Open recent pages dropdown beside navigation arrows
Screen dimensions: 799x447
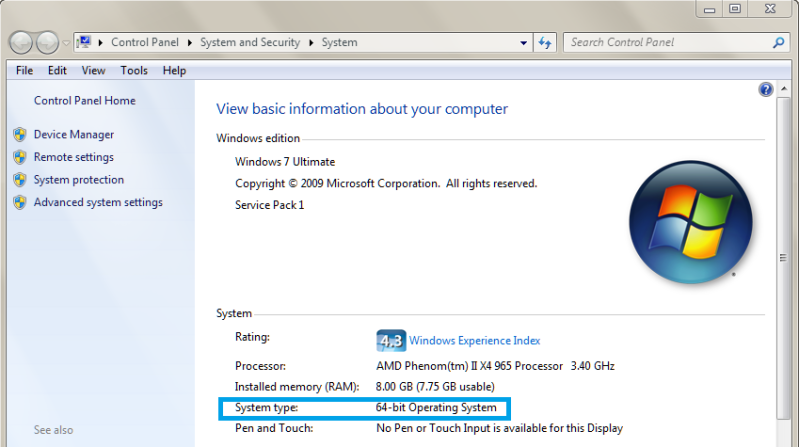pyautogui.click(x=66, y=43)
